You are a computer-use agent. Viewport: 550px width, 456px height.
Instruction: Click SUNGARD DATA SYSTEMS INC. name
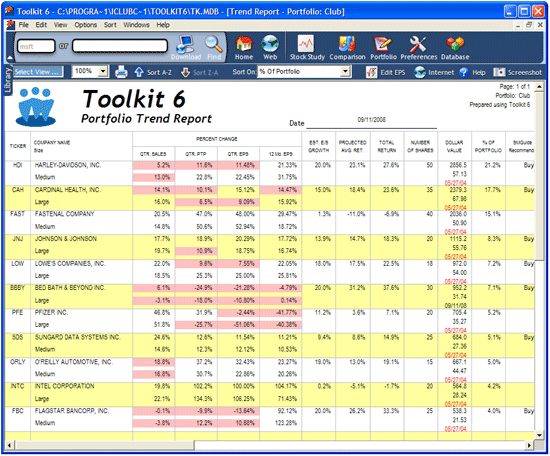(x=78, y=337)
